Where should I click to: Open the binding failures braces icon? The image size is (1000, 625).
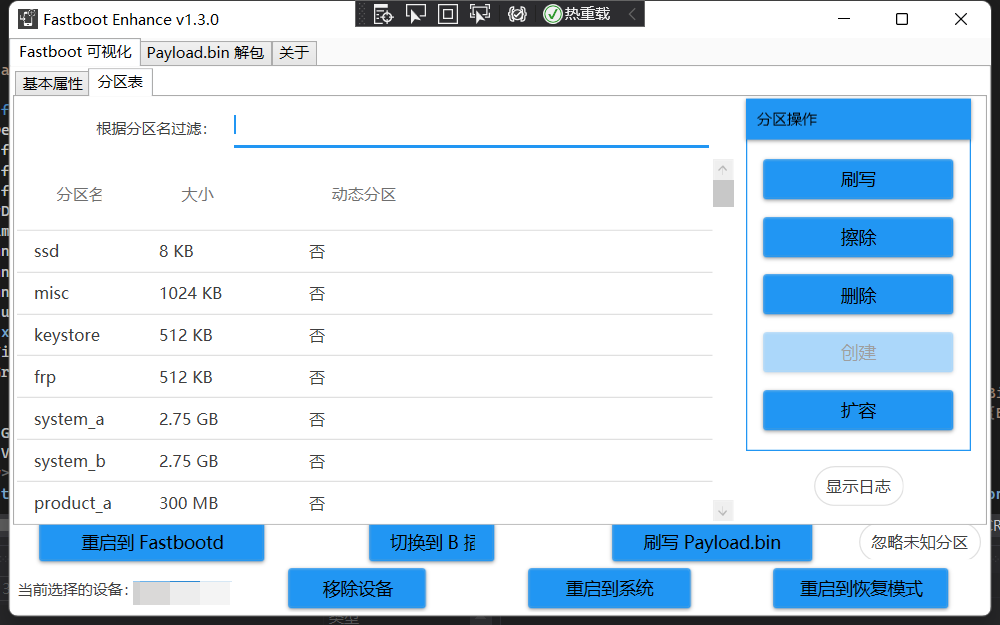coord(517,14)
